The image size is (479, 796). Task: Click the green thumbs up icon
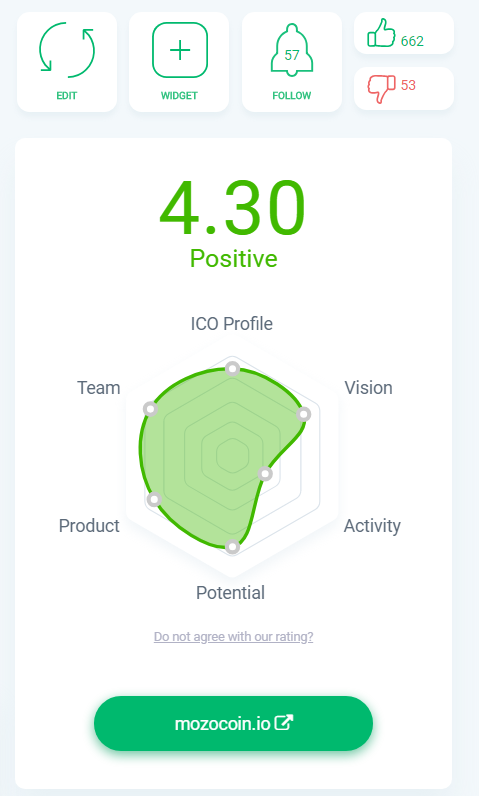[381, 33]
